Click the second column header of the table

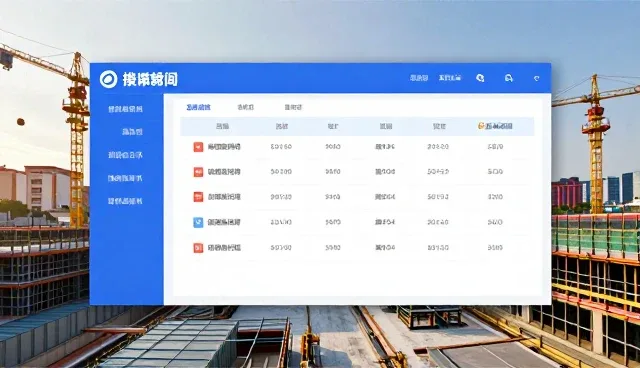pos(282,126)
